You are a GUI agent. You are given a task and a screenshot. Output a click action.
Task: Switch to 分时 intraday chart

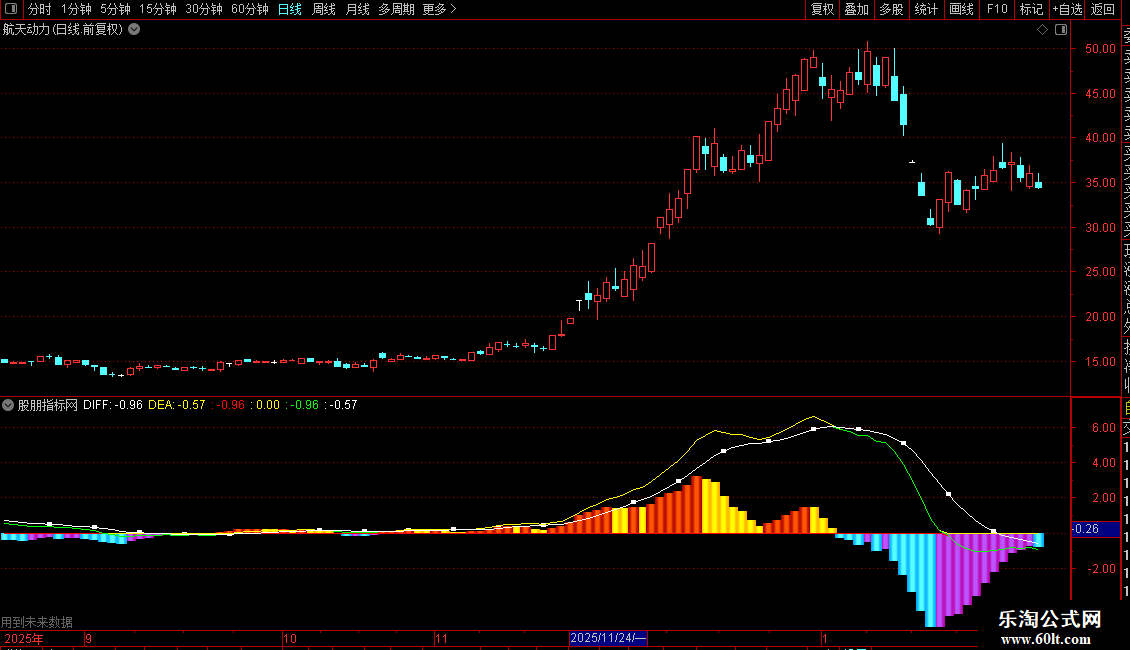click(x=40, y=9)
